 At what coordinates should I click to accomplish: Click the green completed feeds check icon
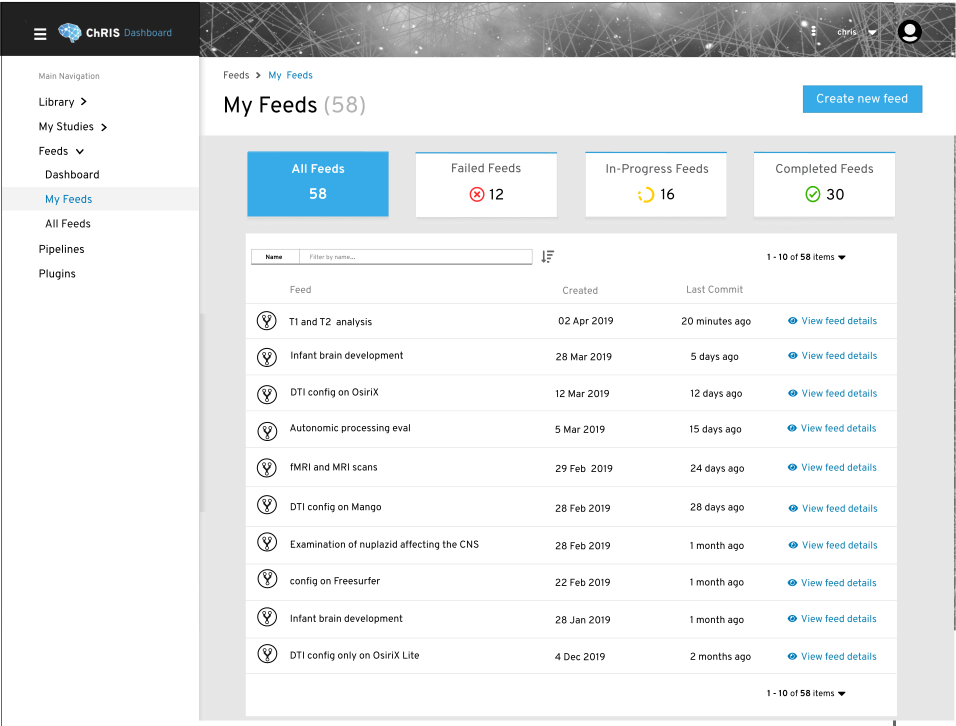click(813, 194)
